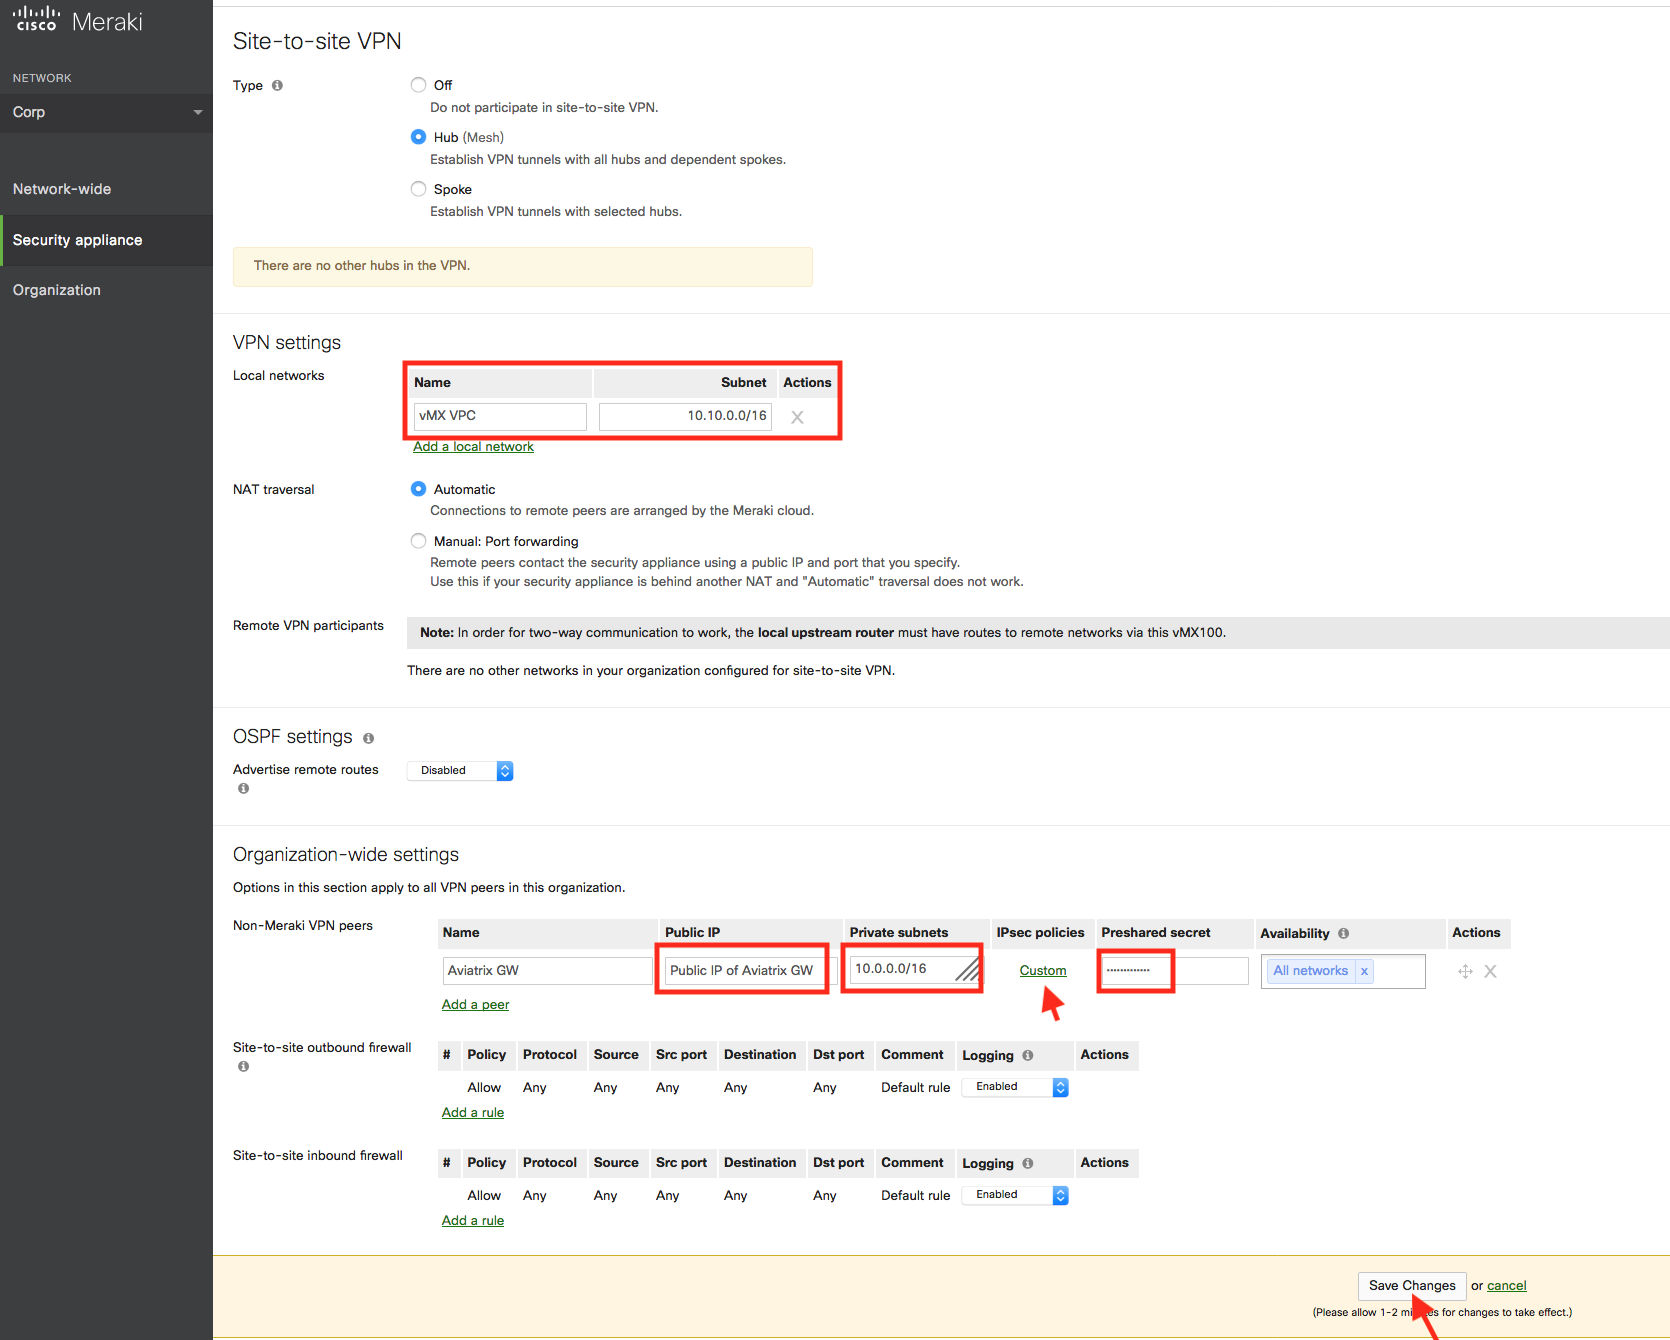
Task: Click outbound firewall Allow policy cell
Action: [x=484, y=1088]
